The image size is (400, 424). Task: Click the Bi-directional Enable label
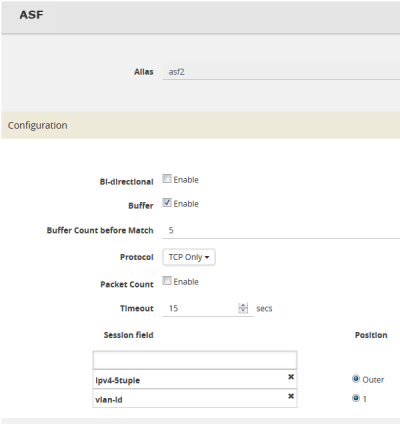point(186,180)
